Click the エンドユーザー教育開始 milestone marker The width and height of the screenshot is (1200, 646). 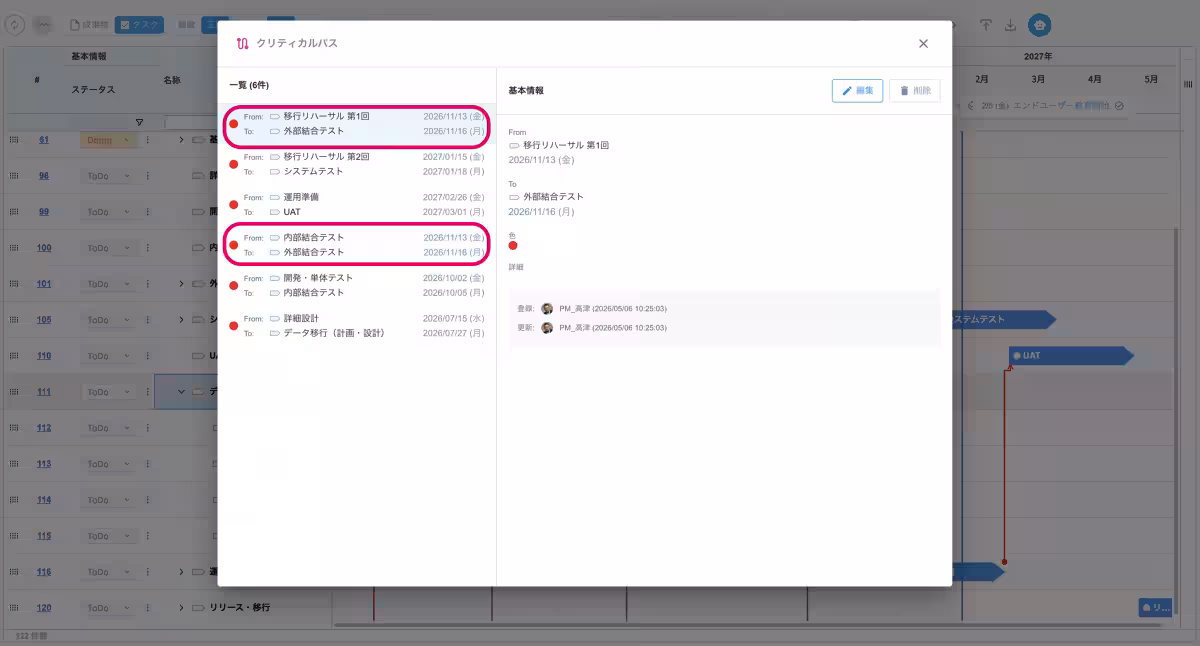coord(1119,105)
